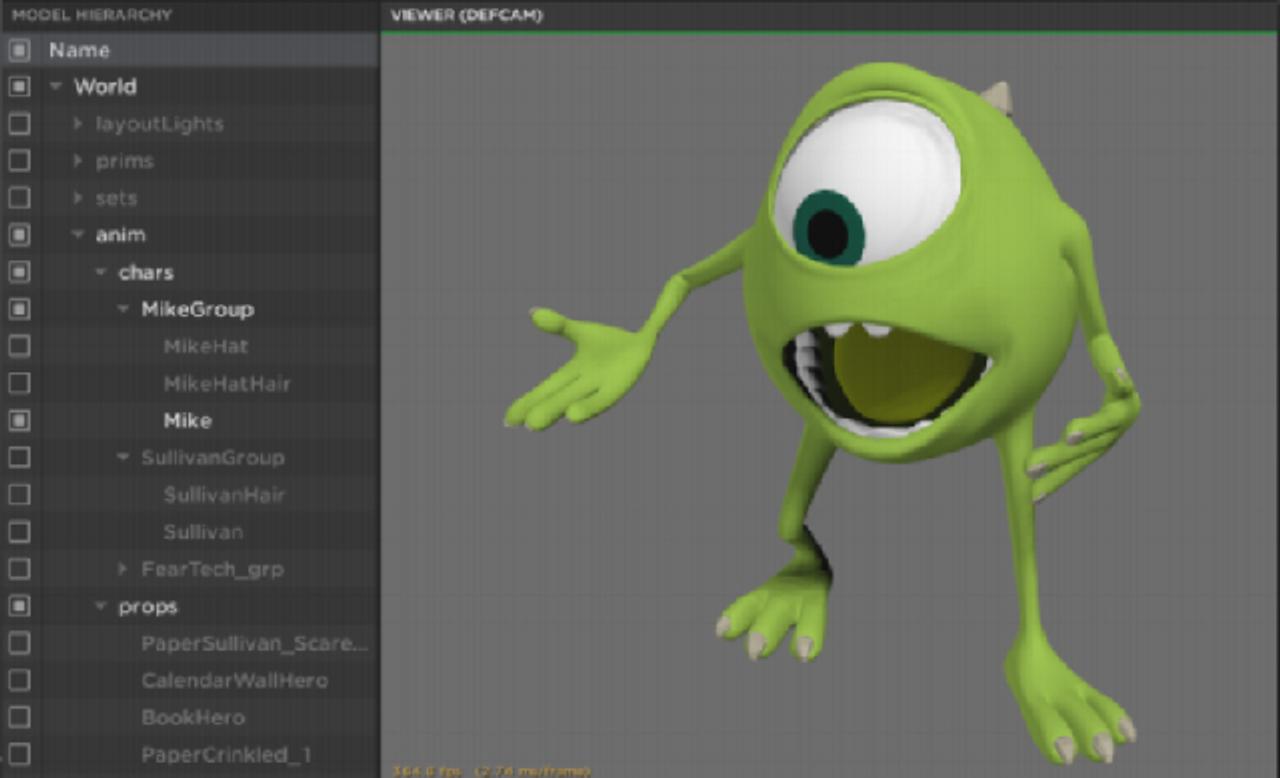Screen dimensions: 1280x778
Task: Click the Model Hierarchy panel title
Action: (92, 15)
